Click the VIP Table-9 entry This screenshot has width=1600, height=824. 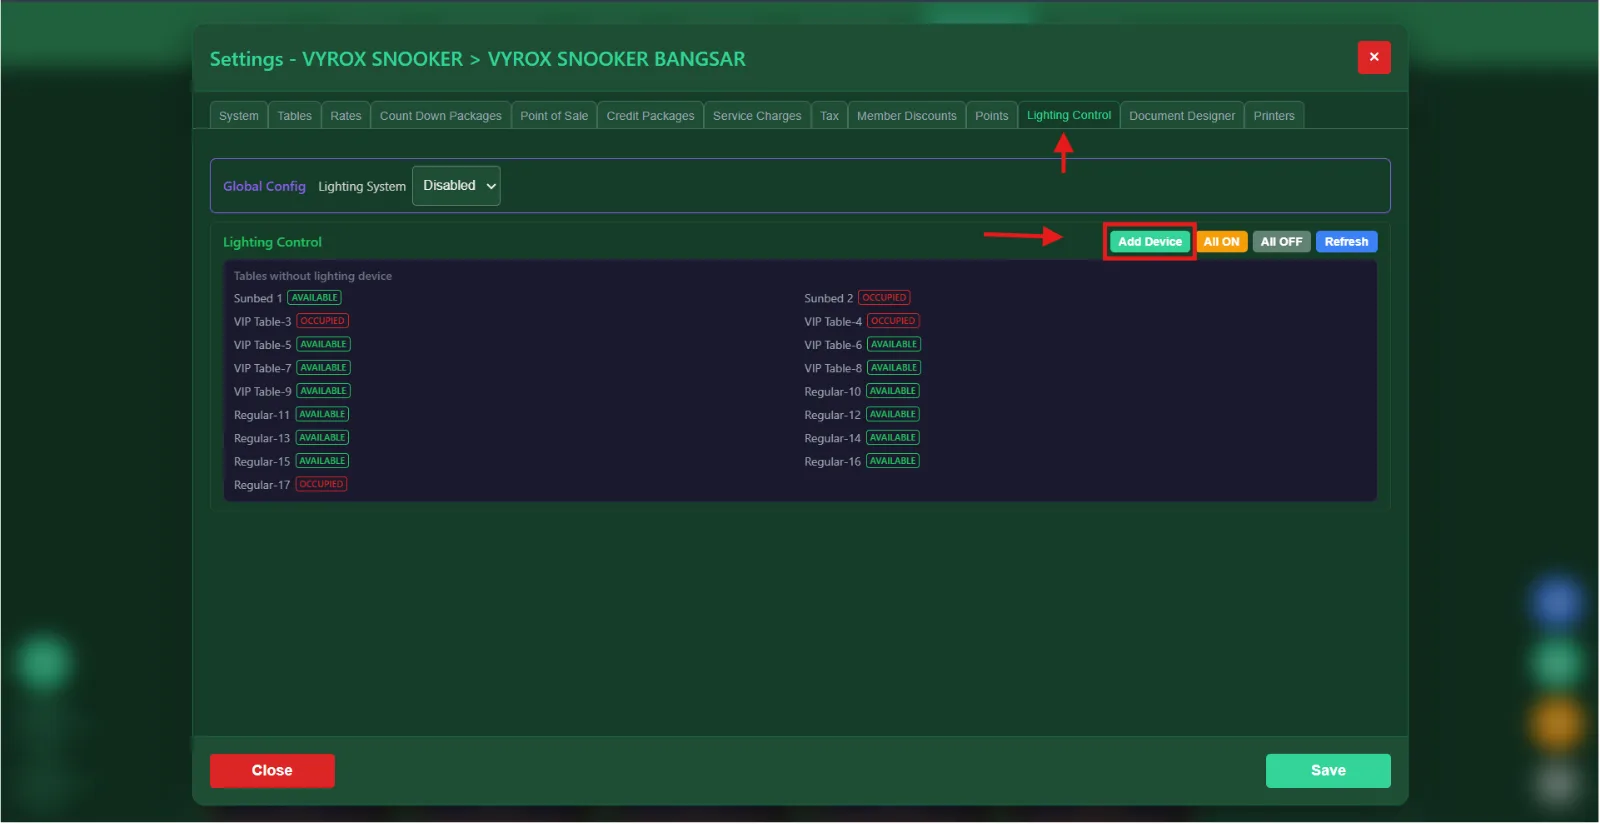pos(292,391)
